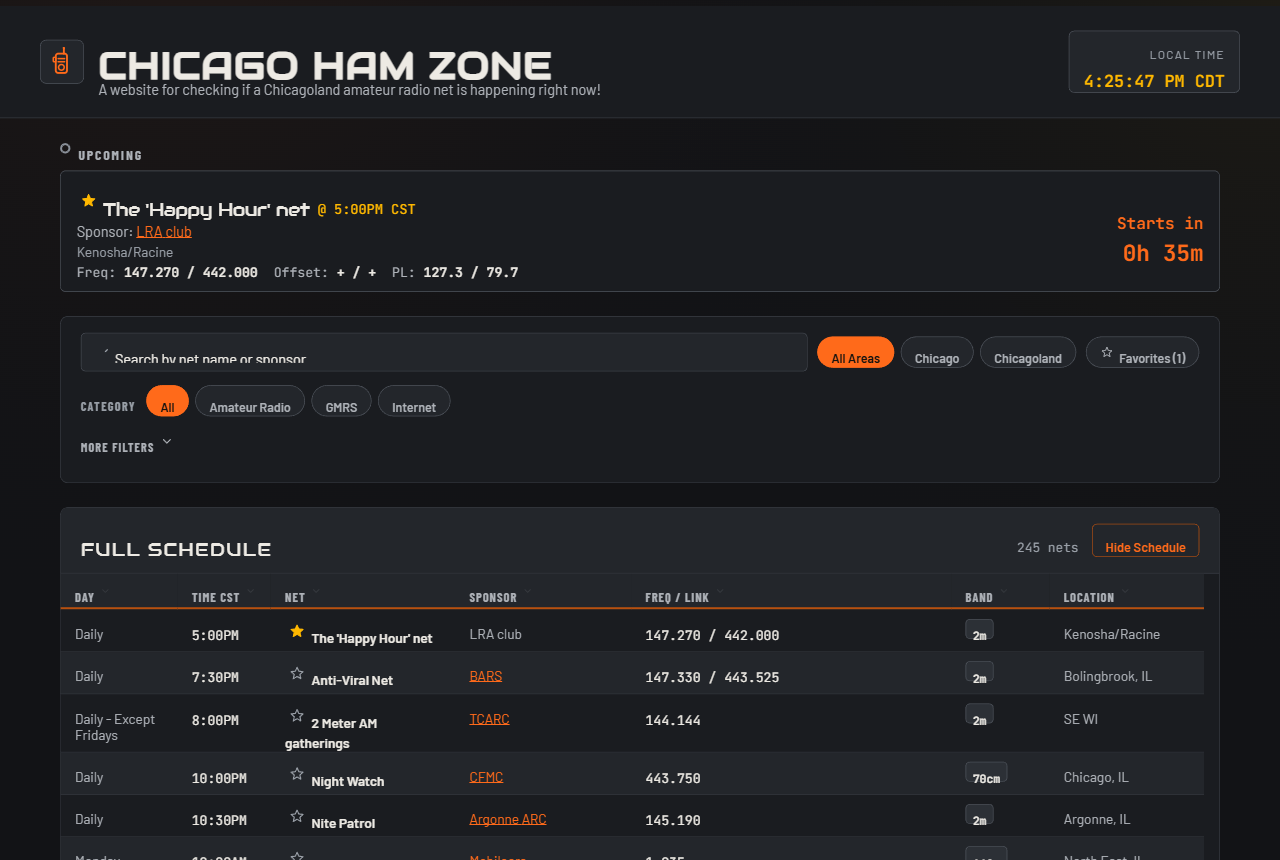Filter category to Internet
The width and height of the screenshot is (1280, 860).
(414, 401)
